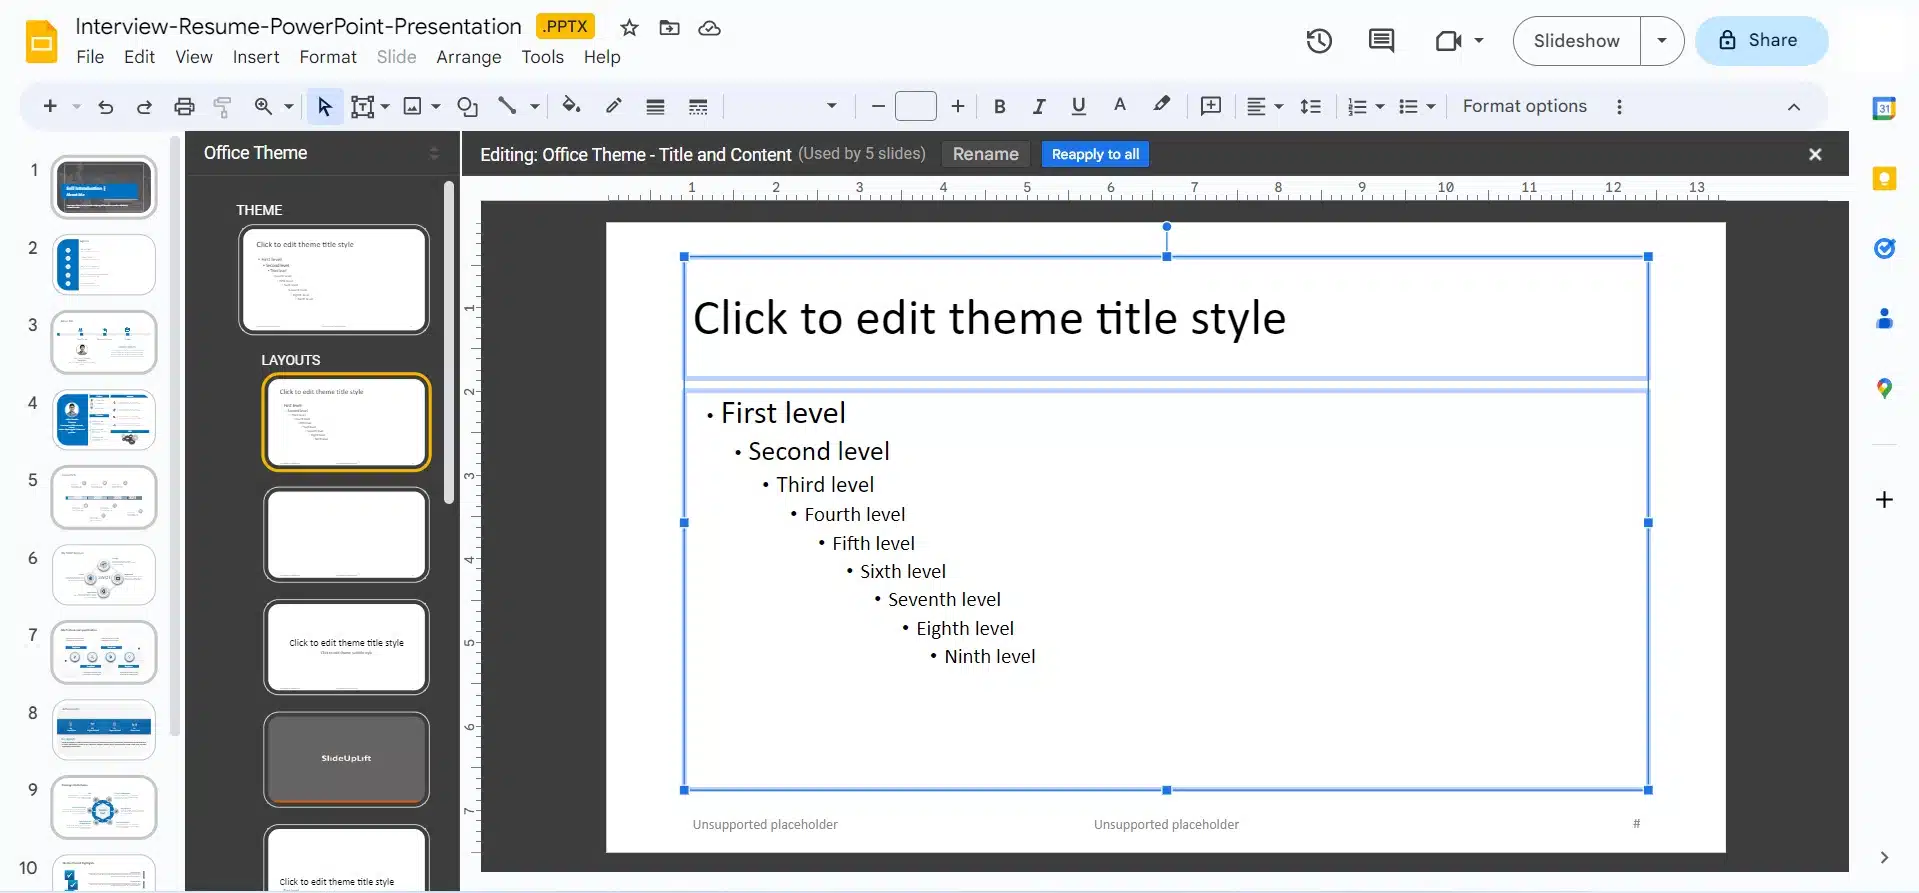Image resolution: width=1919 pixels, height=893 pixels.
Task: Expand the Slideshow options dropdown arrow
Action: click(1662, 41)
